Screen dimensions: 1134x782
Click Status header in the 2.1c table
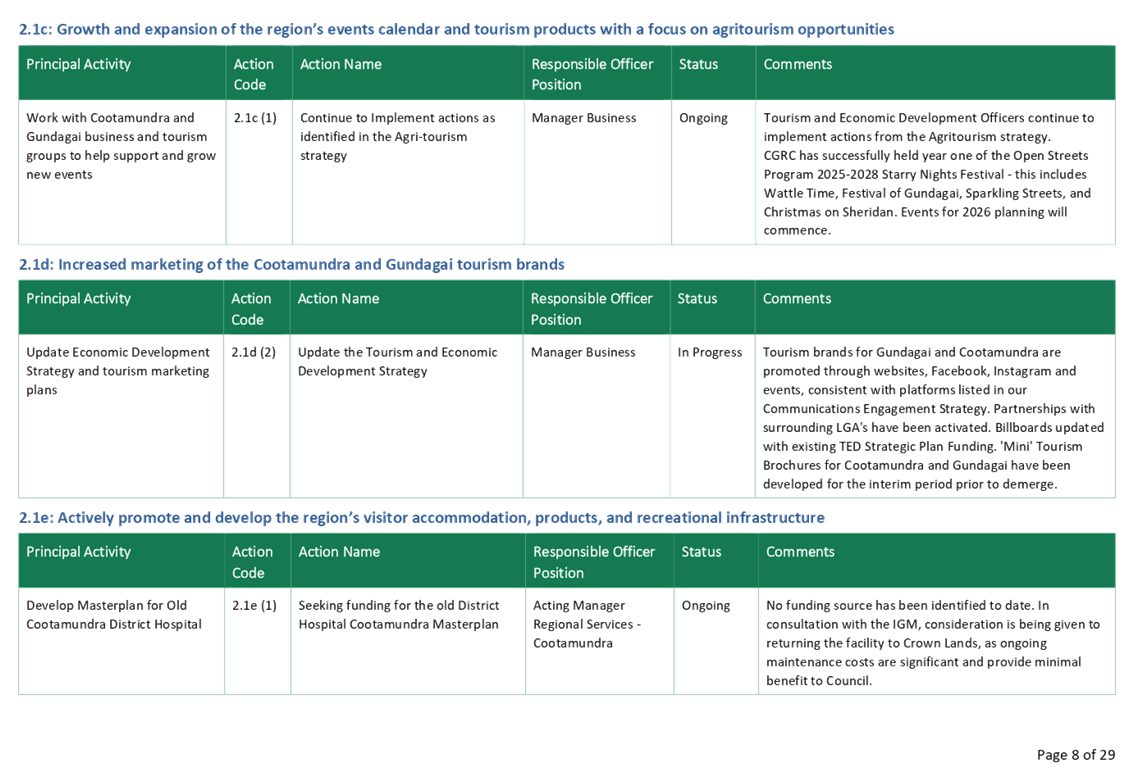pyautogui.click(x=699, y=64)
